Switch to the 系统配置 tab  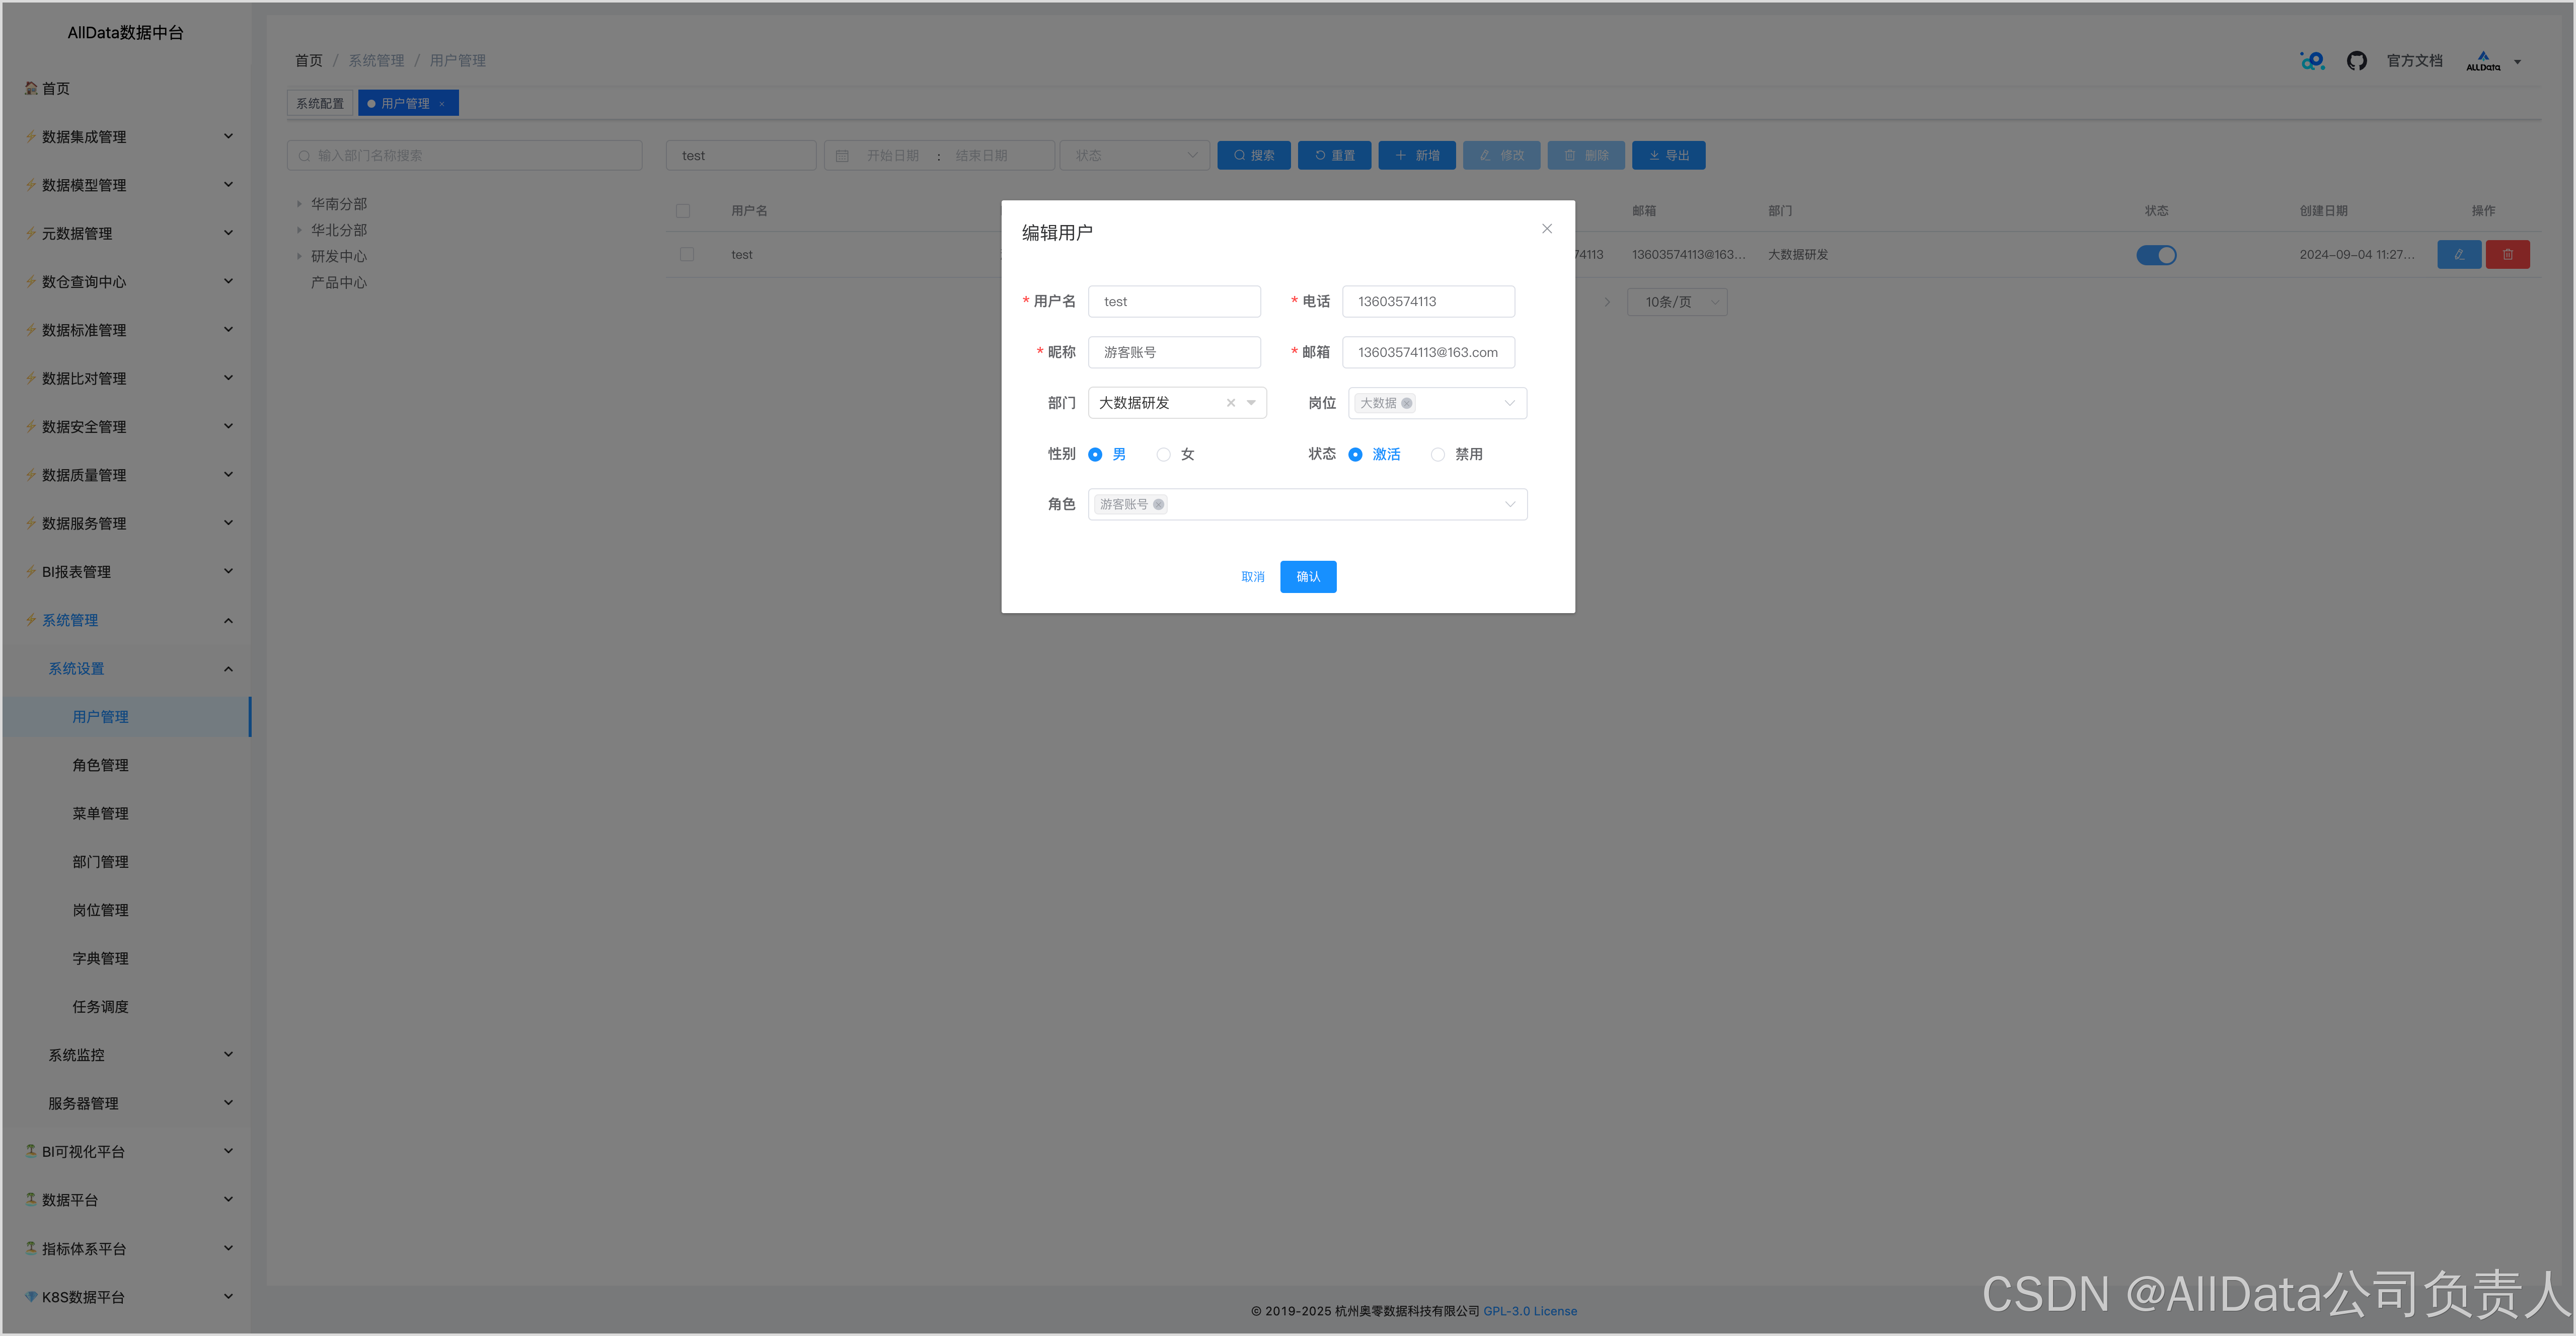pyautogui.click(x=319, y=104)
